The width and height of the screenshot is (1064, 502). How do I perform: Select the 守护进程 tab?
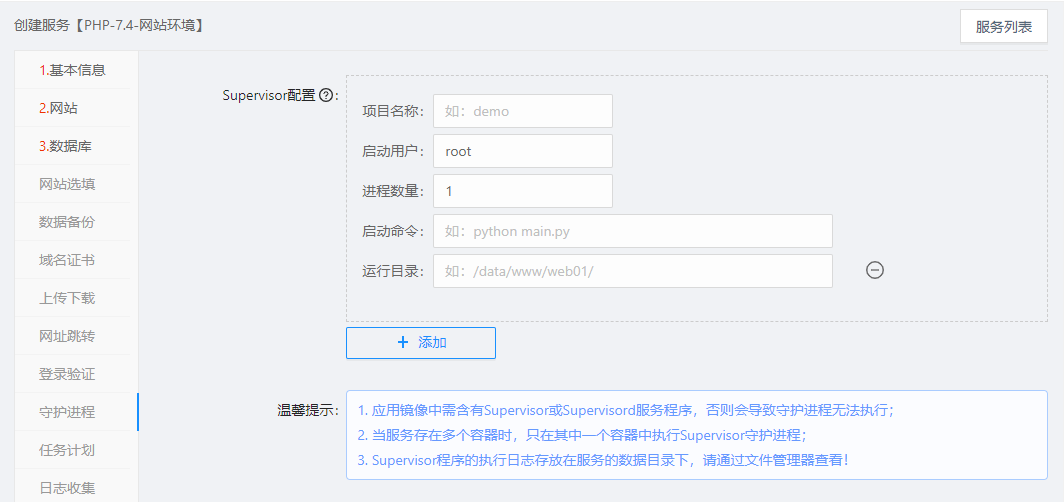tap(67, 412)
